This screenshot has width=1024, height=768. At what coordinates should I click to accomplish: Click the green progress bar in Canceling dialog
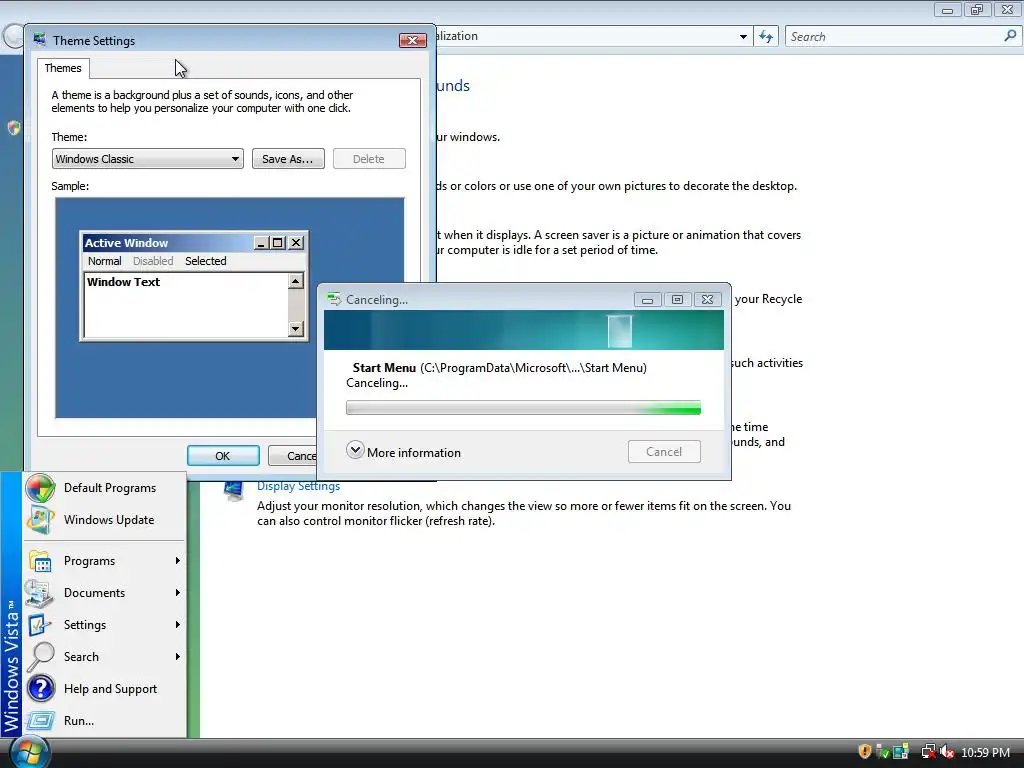click(x=523, y=408)
